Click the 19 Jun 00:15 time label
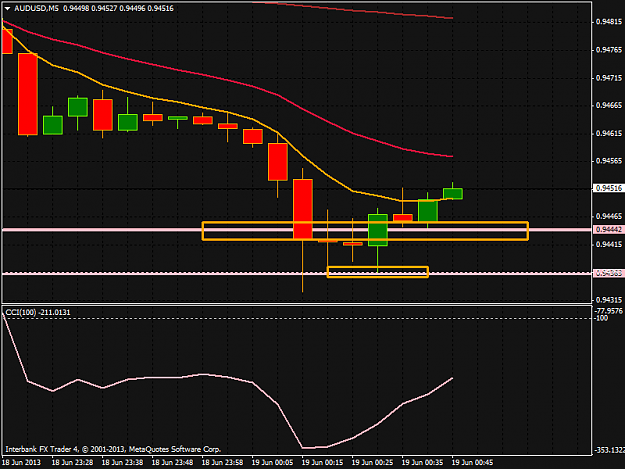This screenshot has height=469, width=625. (x=322, y=462)
